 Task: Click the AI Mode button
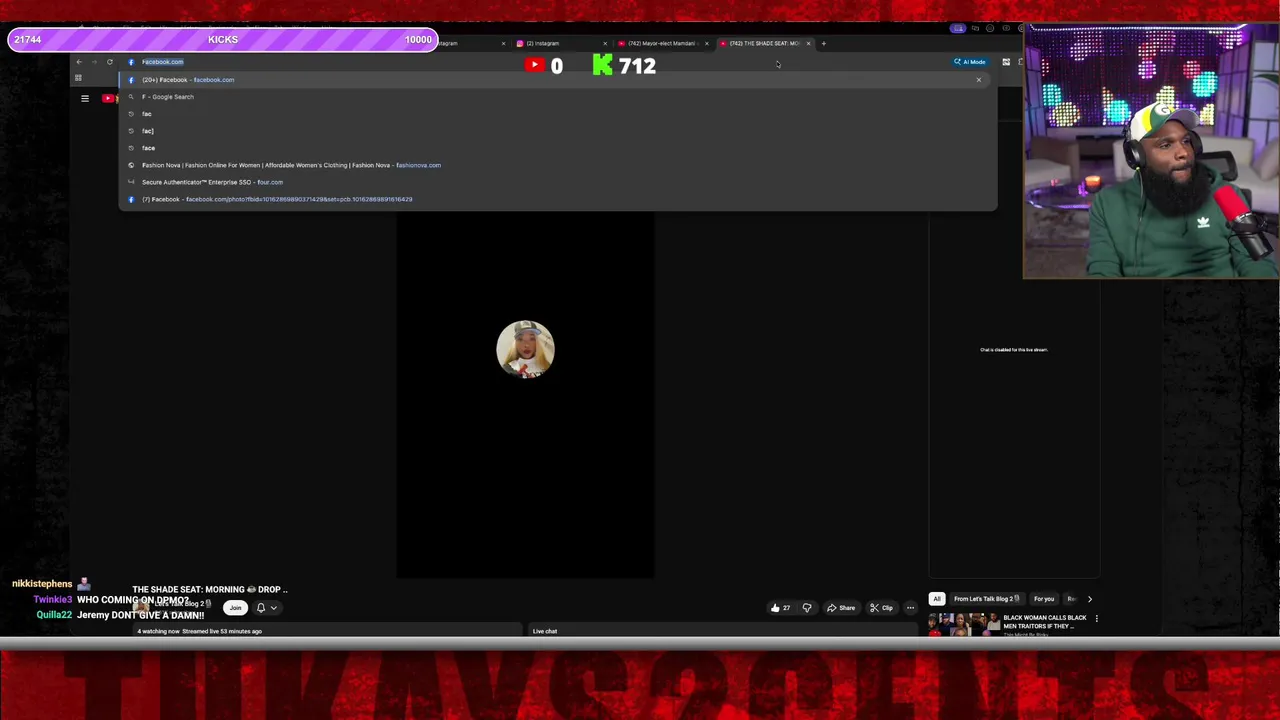click(970, 62)
